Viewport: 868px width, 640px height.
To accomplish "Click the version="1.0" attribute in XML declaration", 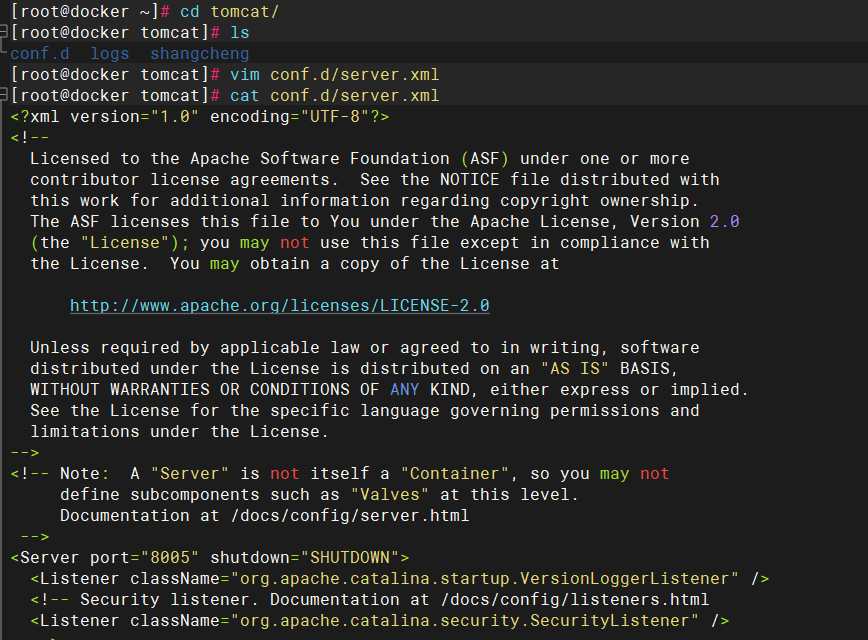I will (135, 116).
